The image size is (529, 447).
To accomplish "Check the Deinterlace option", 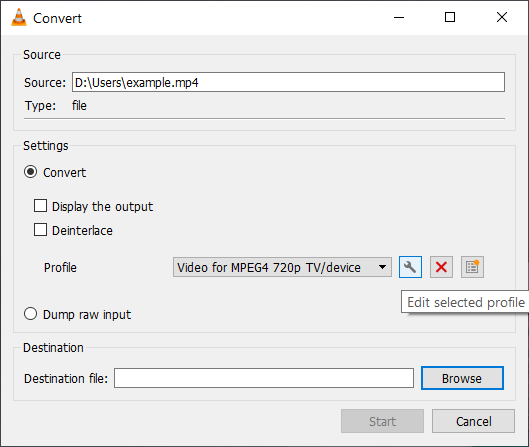I will pos(40,230).
